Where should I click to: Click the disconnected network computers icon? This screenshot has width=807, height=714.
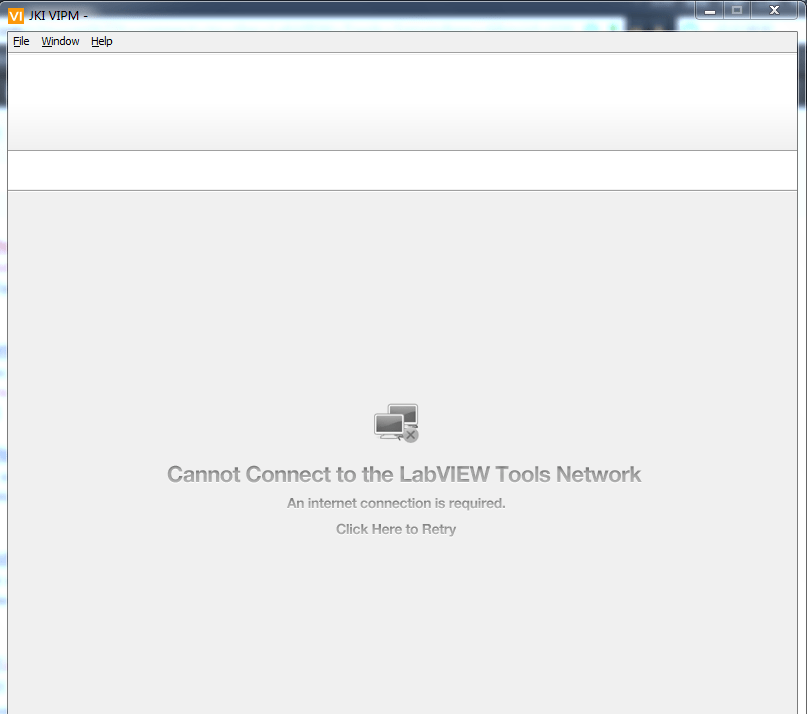(396, 423)
